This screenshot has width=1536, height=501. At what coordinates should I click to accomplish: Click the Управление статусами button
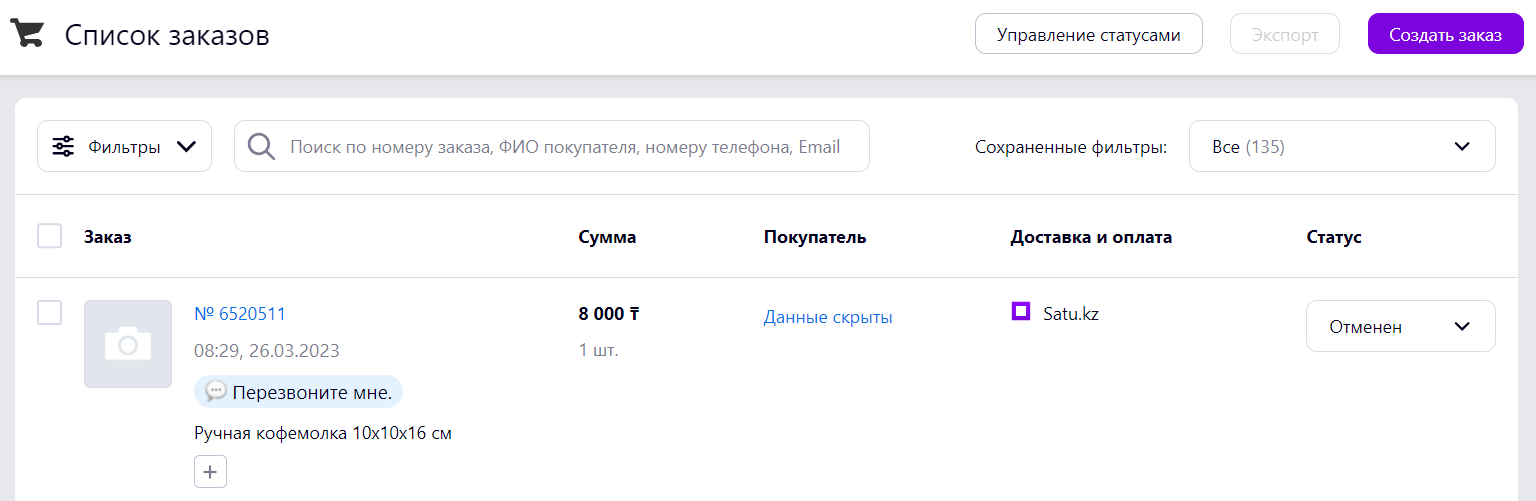(x=1089, y=34)
